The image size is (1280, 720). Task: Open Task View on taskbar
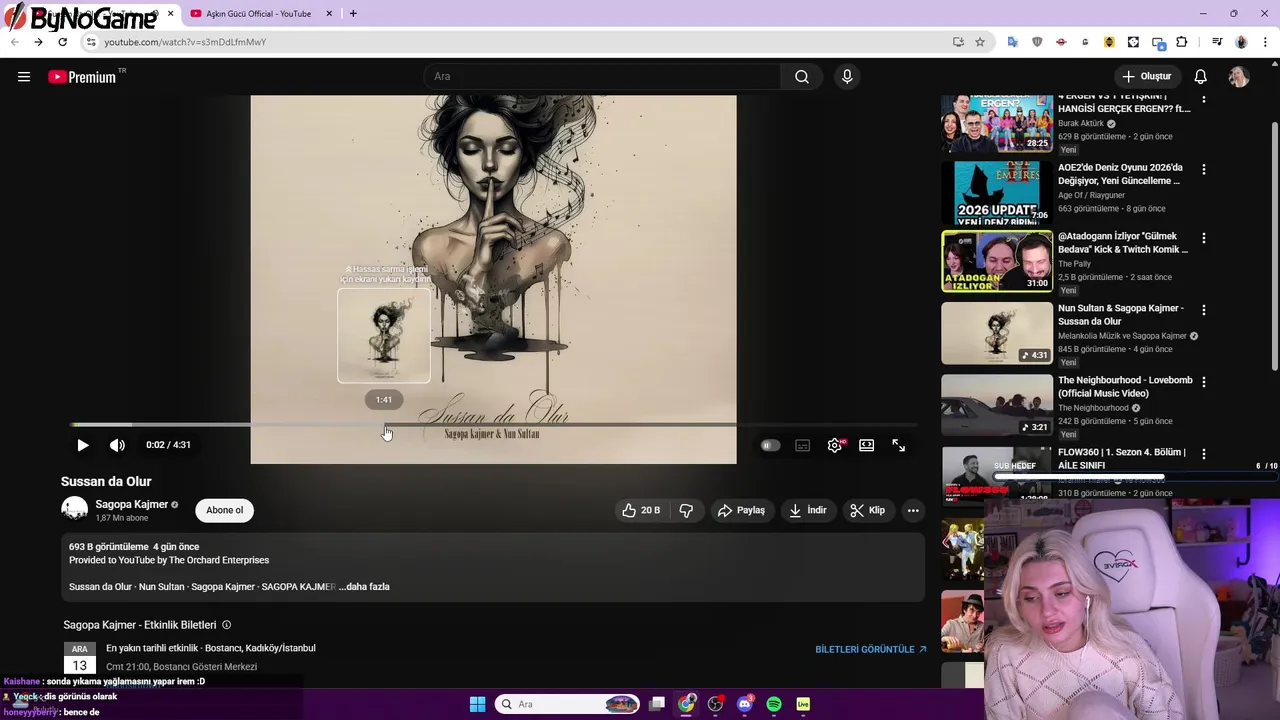tap(657, 704)
